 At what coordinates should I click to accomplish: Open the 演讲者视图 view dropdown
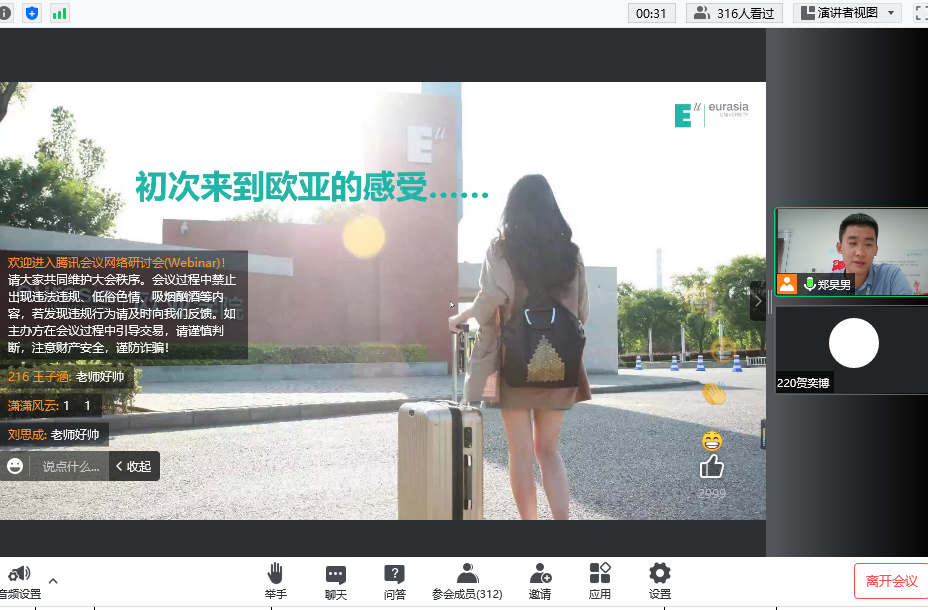[x=846, y=13]
